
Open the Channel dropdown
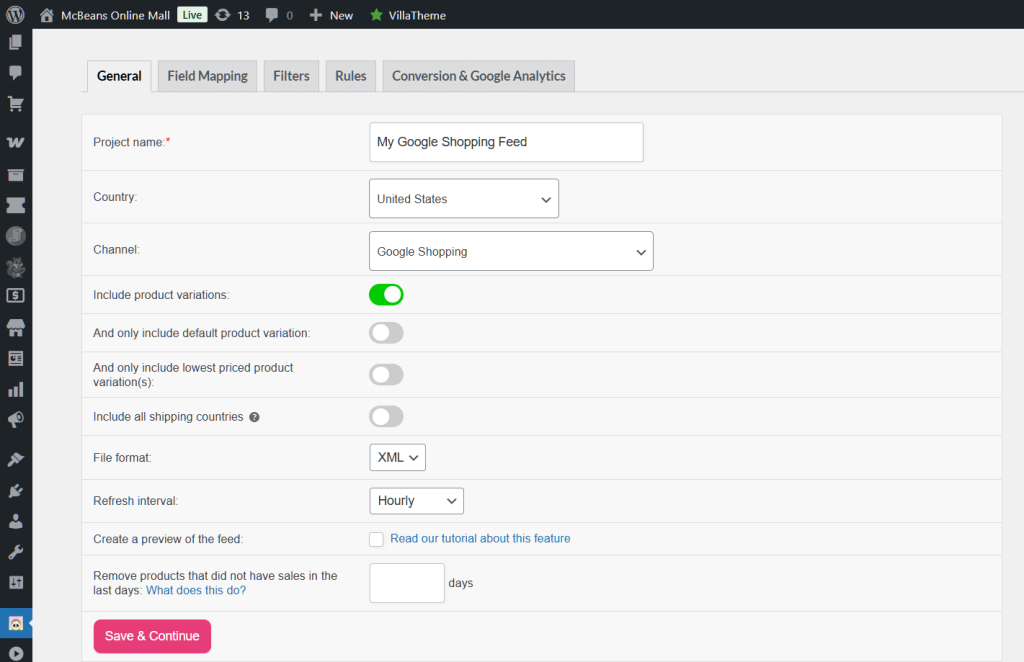pyautogui.click(x=511, y=251)
